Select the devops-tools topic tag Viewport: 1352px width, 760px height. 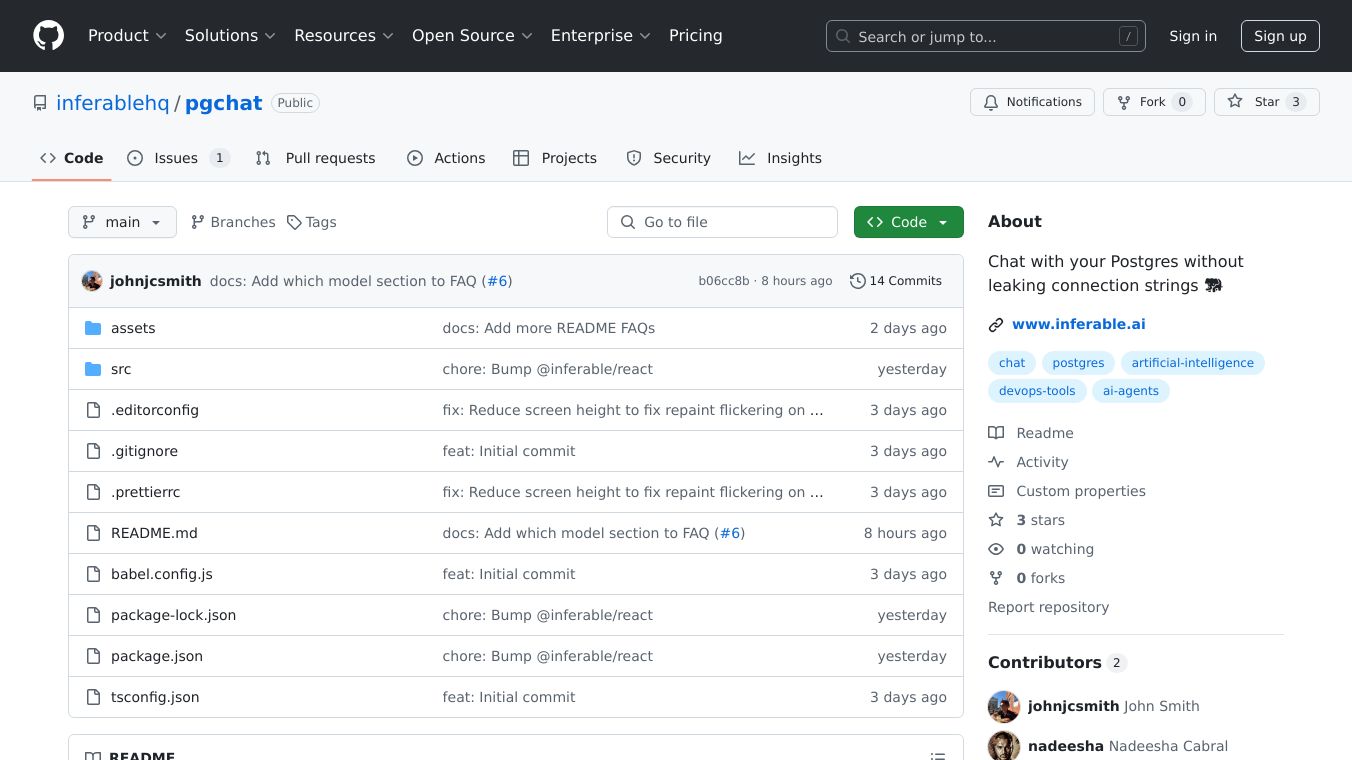(x=1037, y=391)
